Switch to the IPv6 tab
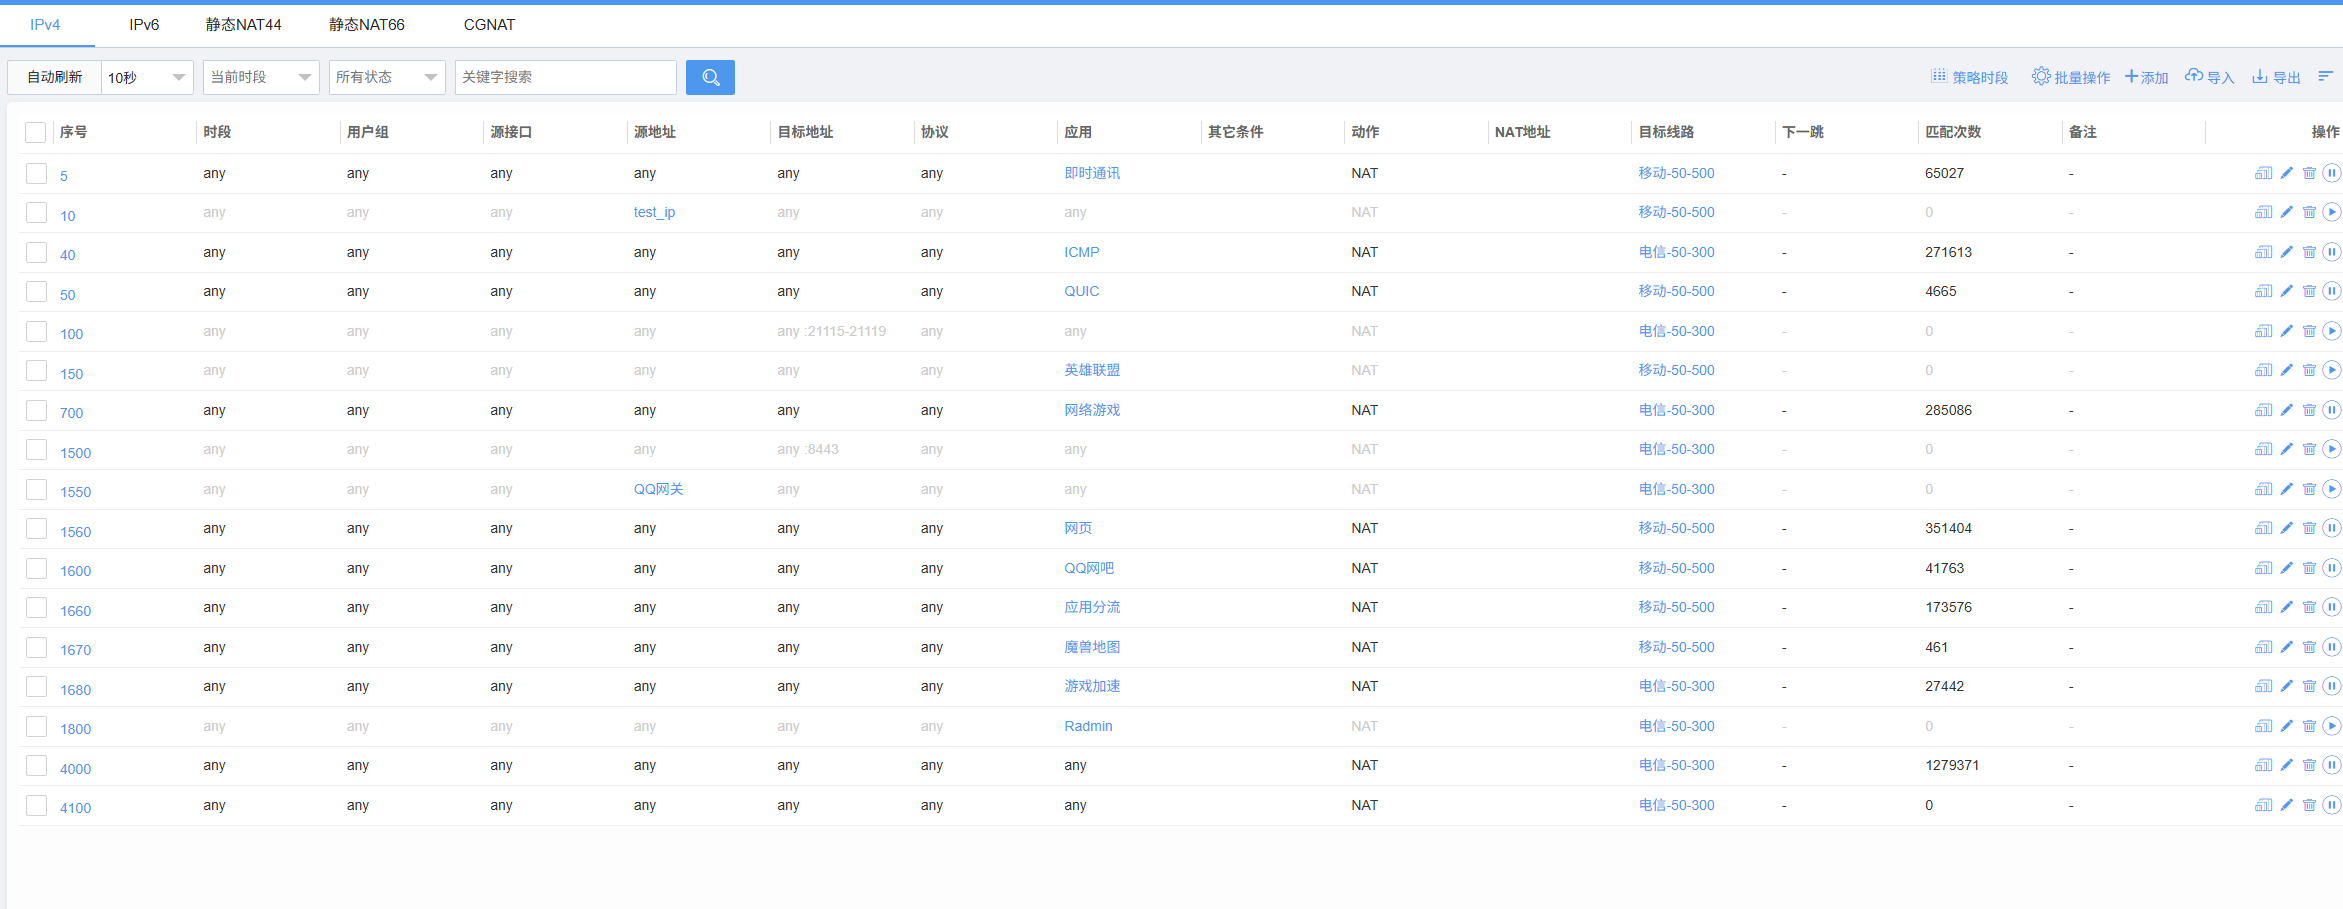The width and height of the screenshot is (2343, 909). (144, 25)
